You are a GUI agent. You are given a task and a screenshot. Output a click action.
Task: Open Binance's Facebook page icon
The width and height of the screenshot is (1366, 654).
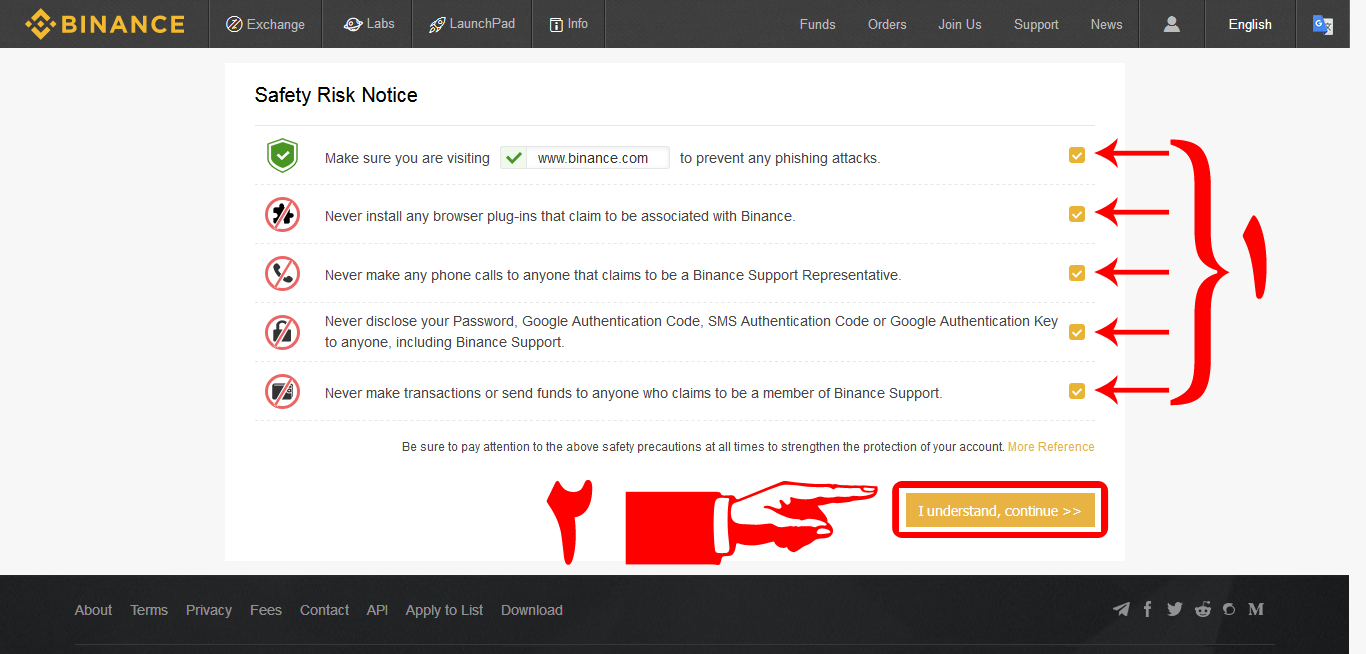1148,609
